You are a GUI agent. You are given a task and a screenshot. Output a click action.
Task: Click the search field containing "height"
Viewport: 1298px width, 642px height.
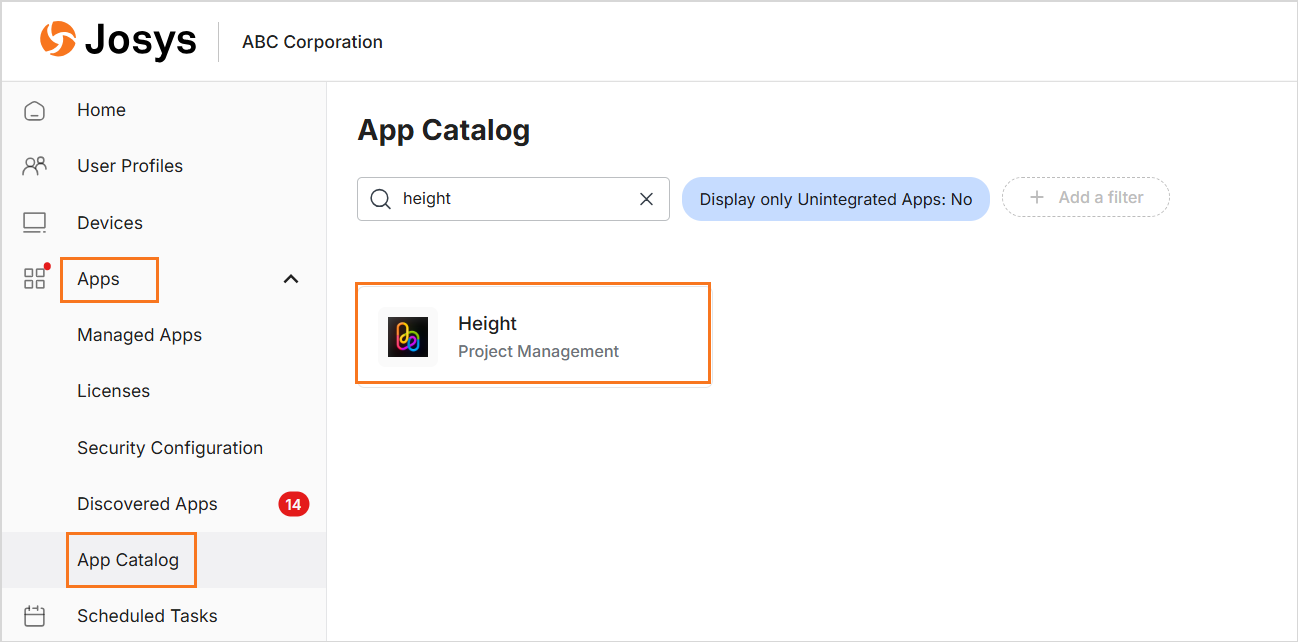(x=513, y=199)
